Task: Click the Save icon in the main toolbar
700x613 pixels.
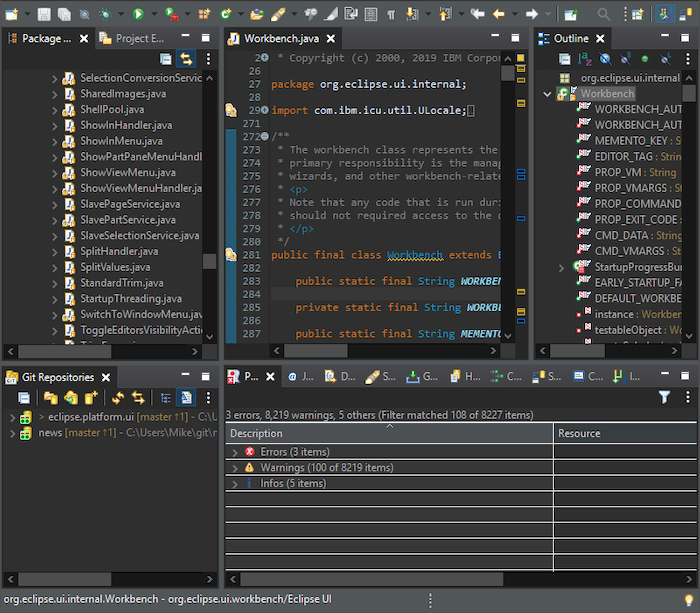Action: coord(45,14)
